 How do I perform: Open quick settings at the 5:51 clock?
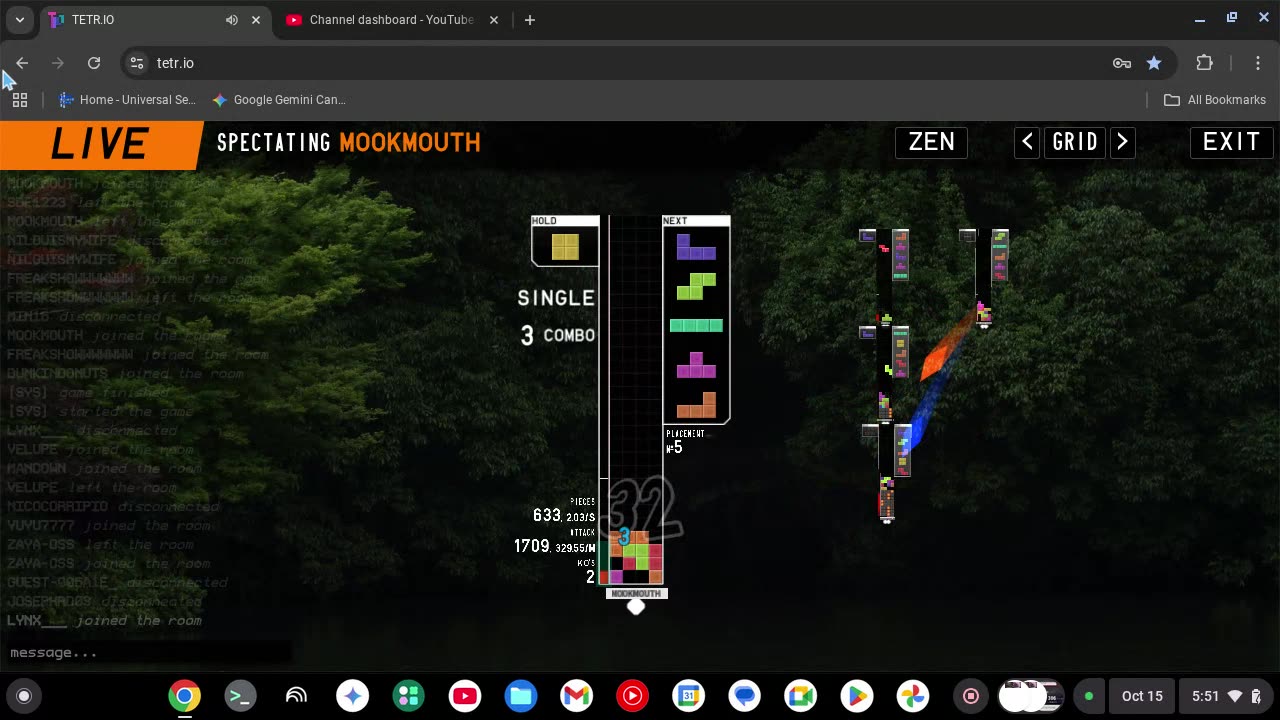coord(1227,696)
